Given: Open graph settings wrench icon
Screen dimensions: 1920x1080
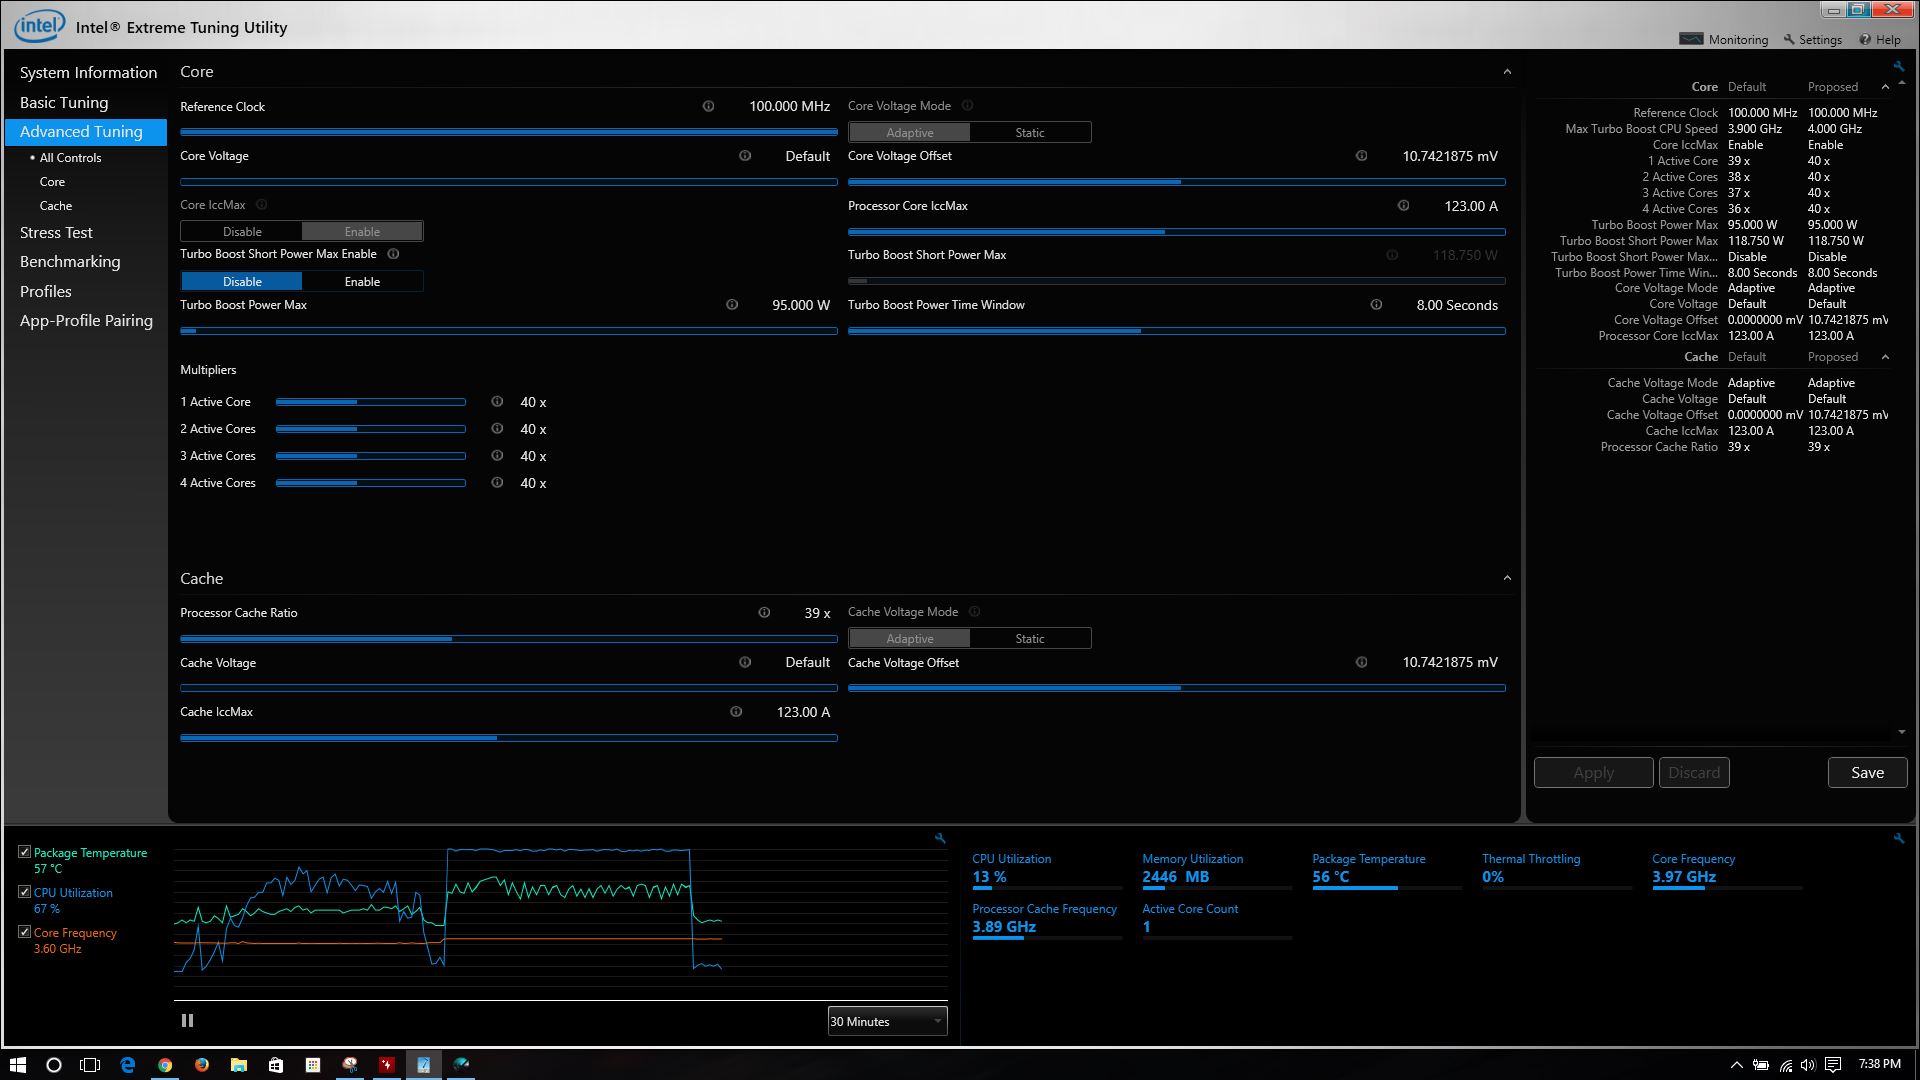Looking at the screenshot, I should pos(940,839).
